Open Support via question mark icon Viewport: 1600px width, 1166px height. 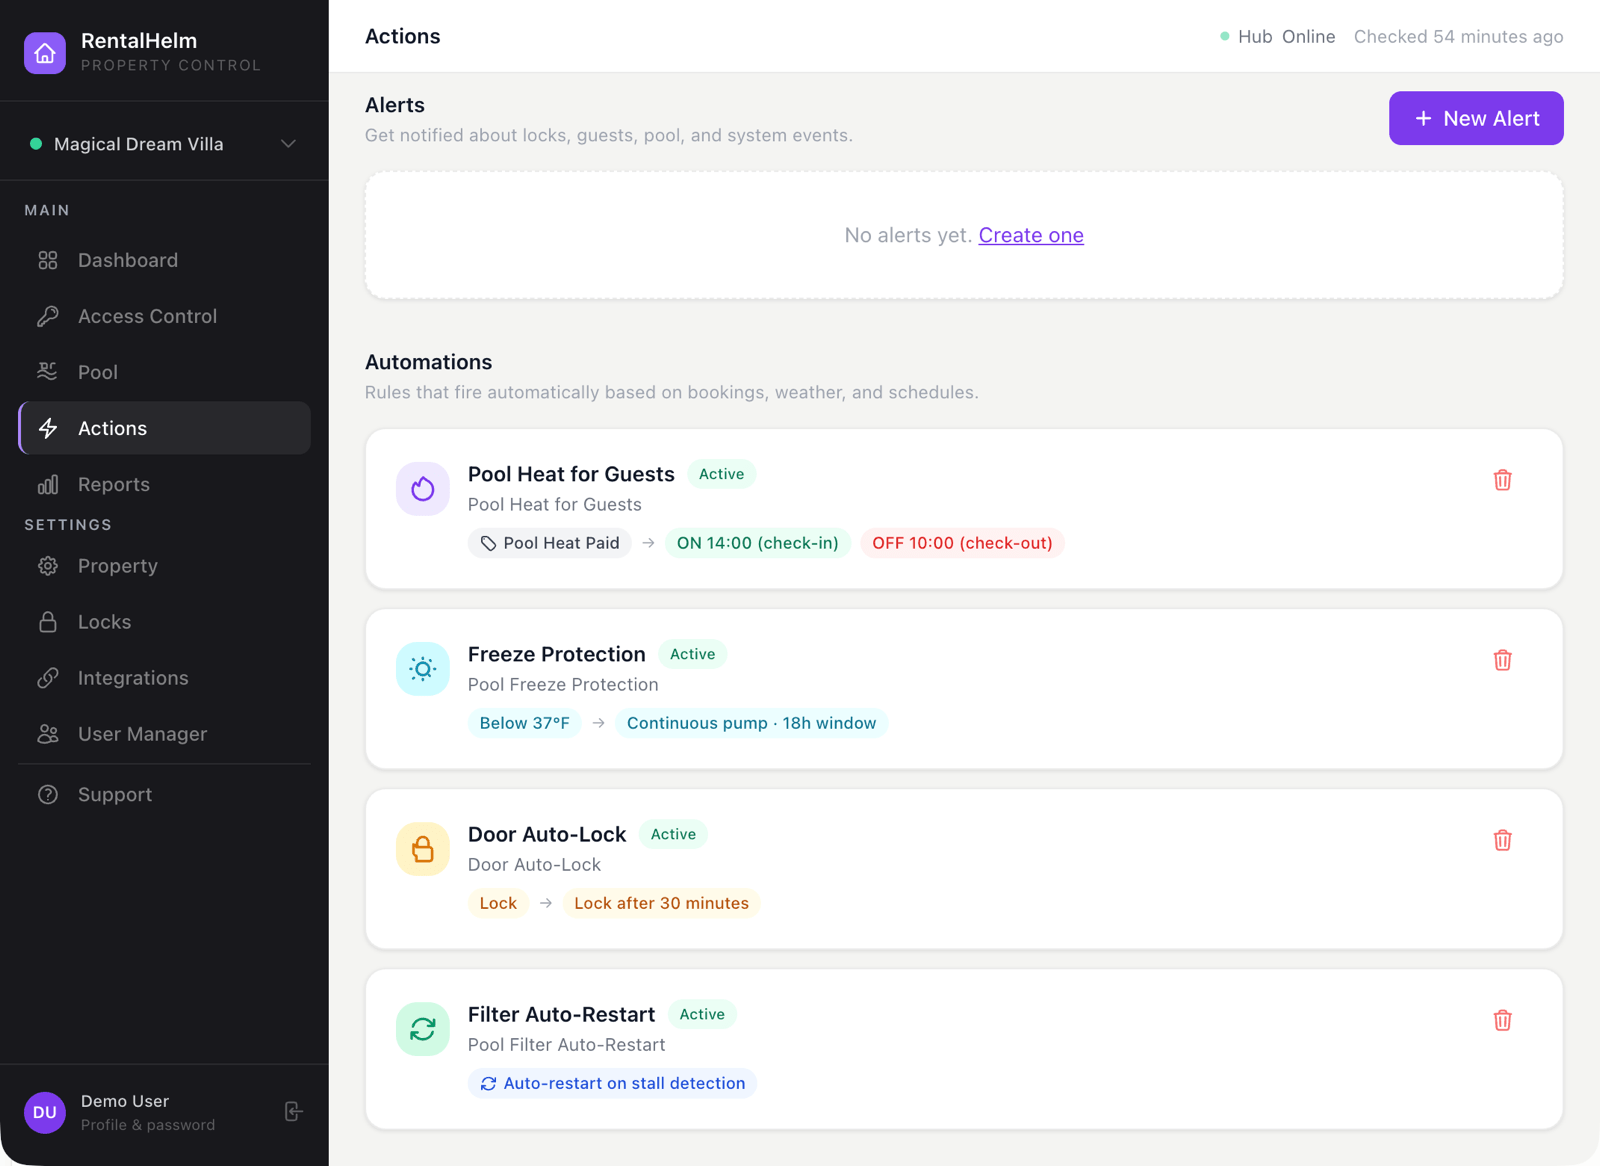coord(47,794)
